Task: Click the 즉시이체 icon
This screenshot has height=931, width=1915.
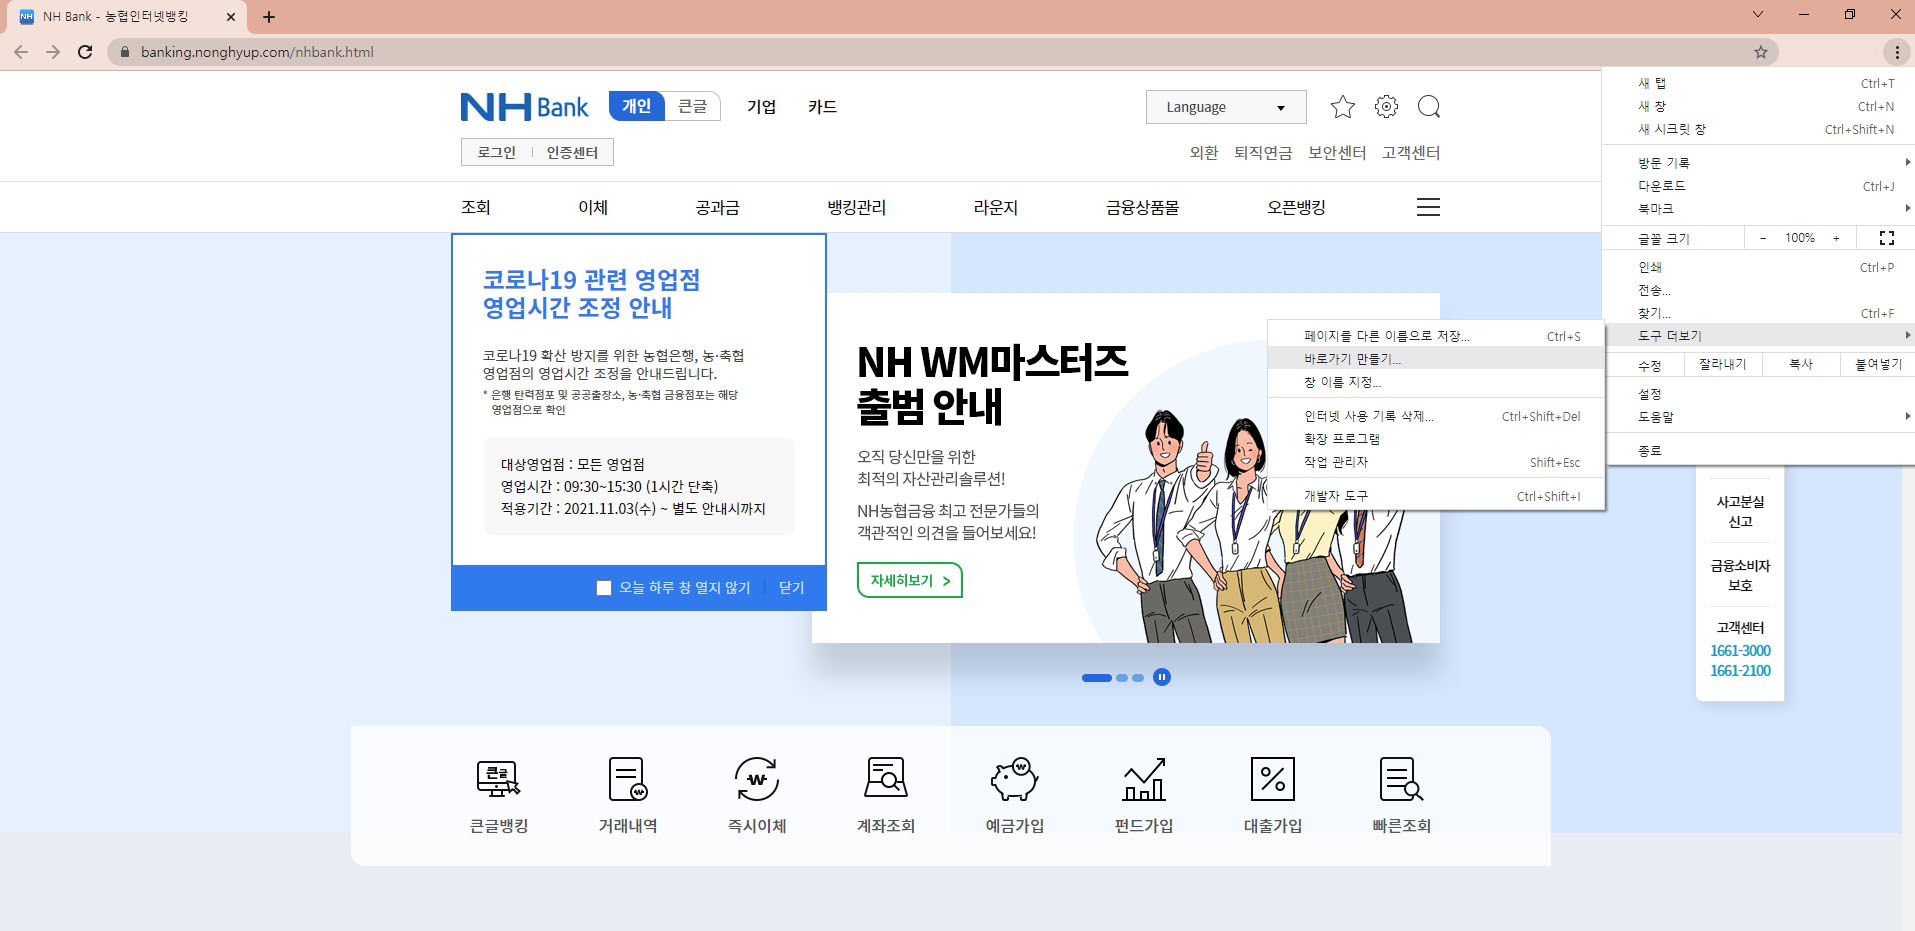Action: tap(757, 779)
